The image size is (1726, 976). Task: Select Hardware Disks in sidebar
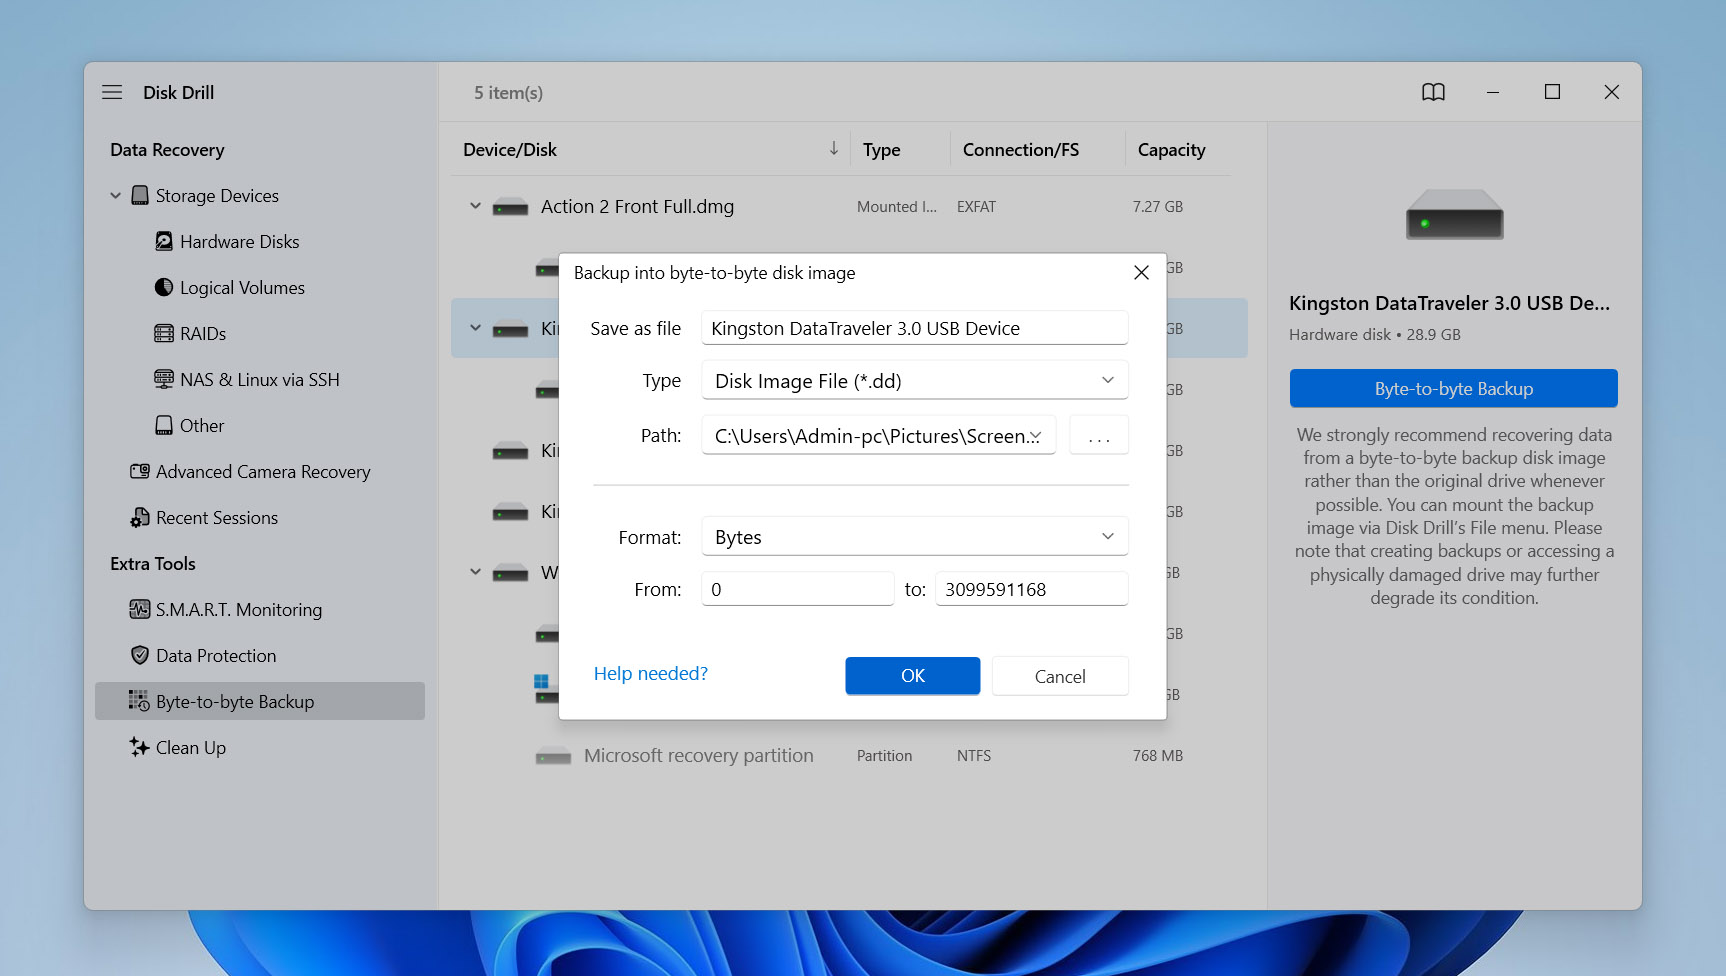(240, 241)
